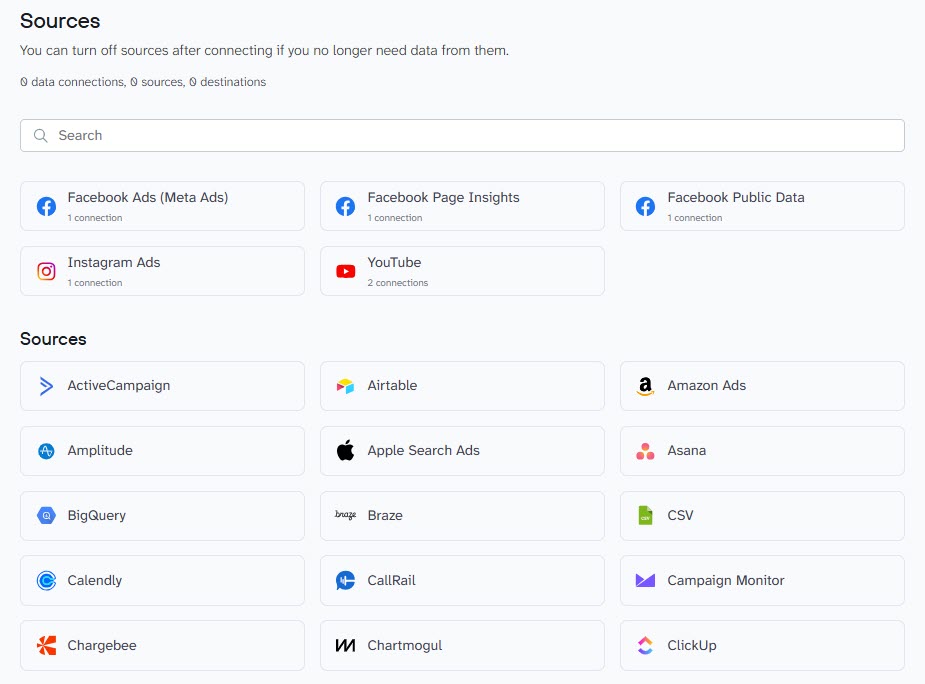Choose the Amplitude source label
Screen dimensions: 925x684
100,450
